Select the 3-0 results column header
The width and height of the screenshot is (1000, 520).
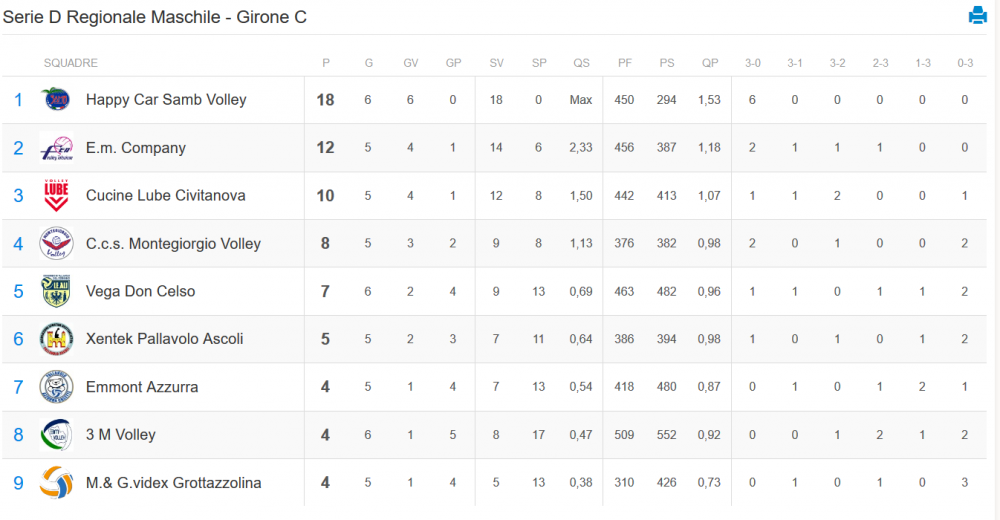753,63
